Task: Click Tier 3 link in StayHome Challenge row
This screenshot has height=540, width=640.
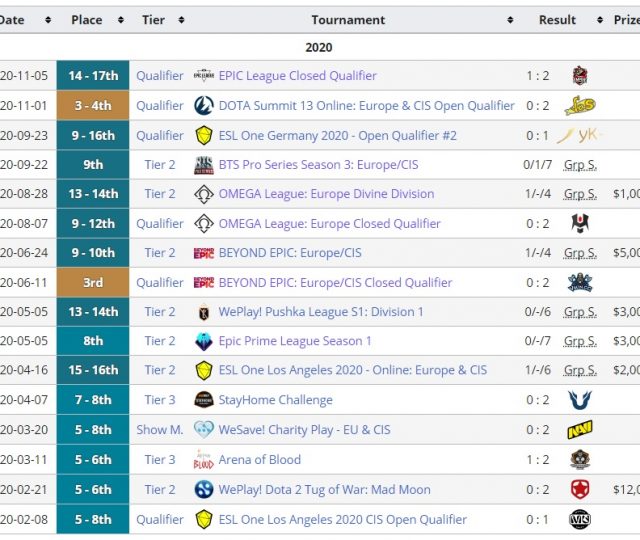Action: pos(159,401)
